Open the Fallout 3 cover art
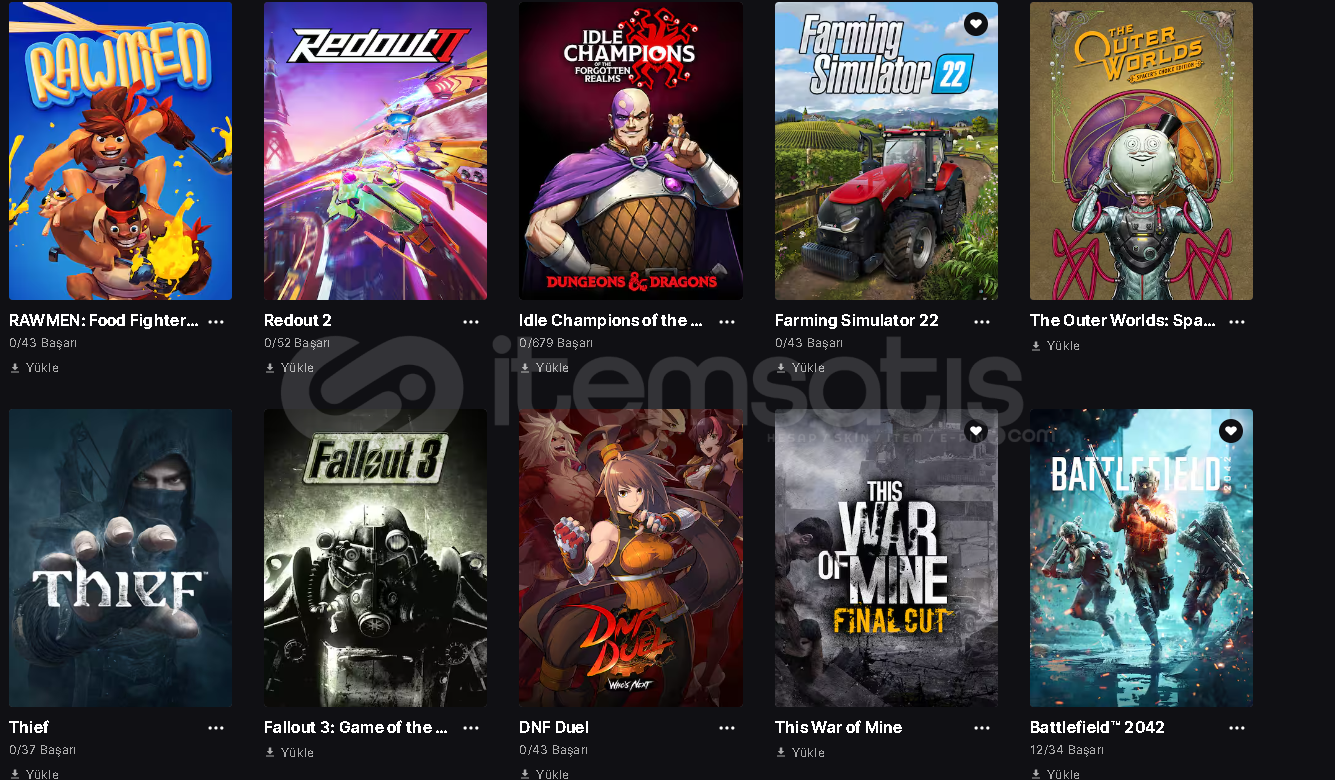The height and width of the screenshot is (780, 1335). point(375,558)
